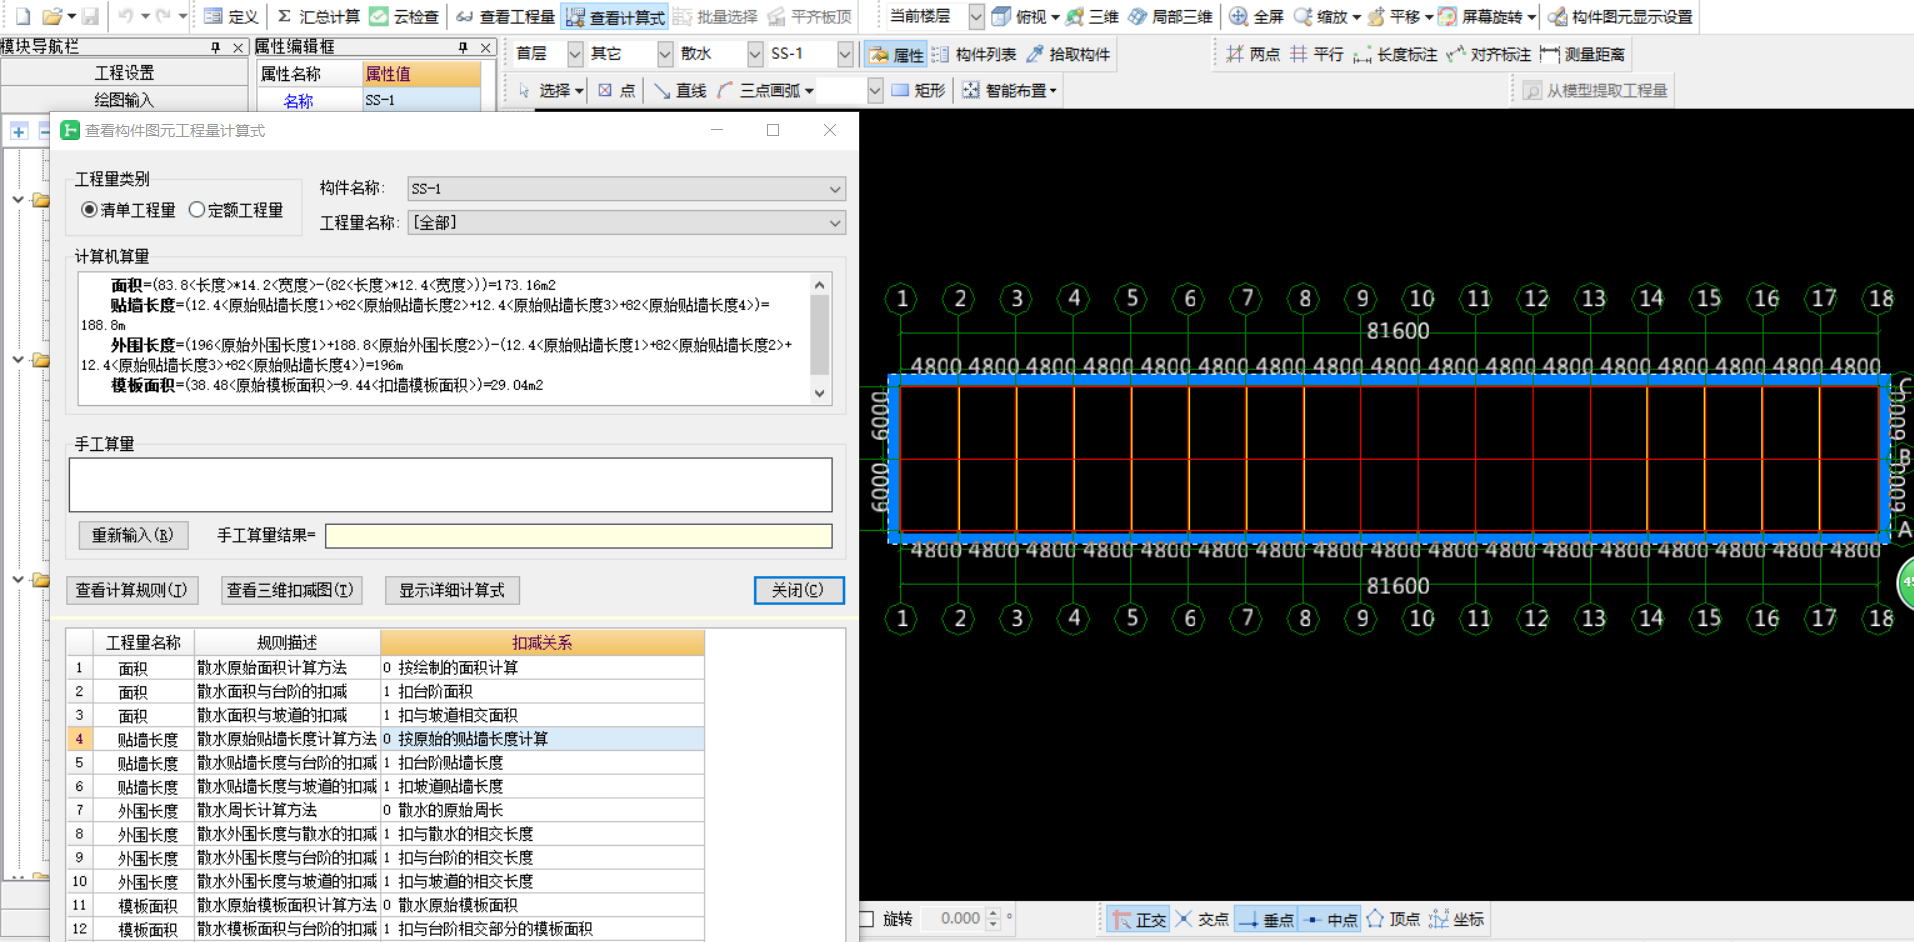Toggle the 旋转 checkbox
Image resolution: width=1914 pixels, height=942 pixels.
pyautogui.click(x=867, y=919)
